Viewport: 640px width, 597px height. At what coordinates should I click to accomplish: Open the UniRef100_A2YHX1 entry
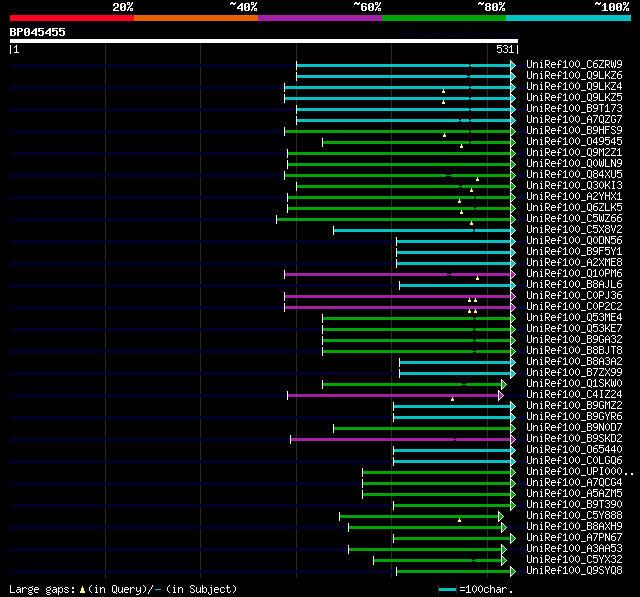(574, 197)
